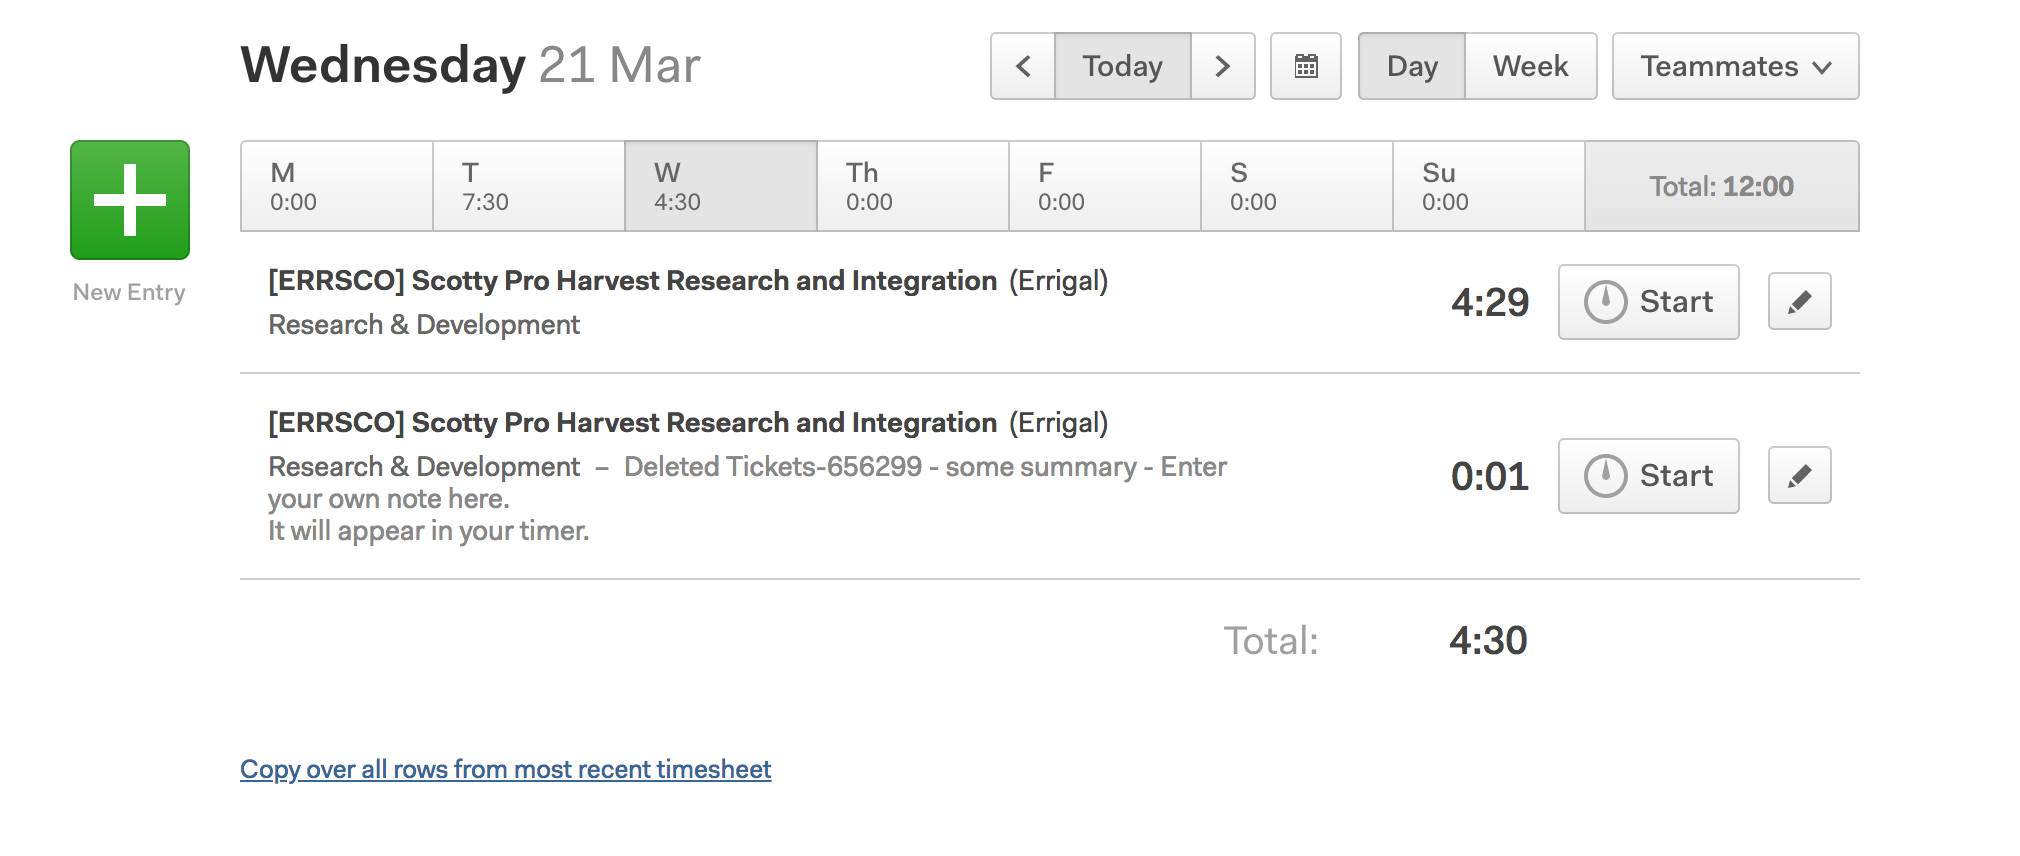The width and height of the screenshot is (2020, 856).
Task: Select the Tuesday 7:30 tab
Action: pyautogui.click(x=529, y=186)
